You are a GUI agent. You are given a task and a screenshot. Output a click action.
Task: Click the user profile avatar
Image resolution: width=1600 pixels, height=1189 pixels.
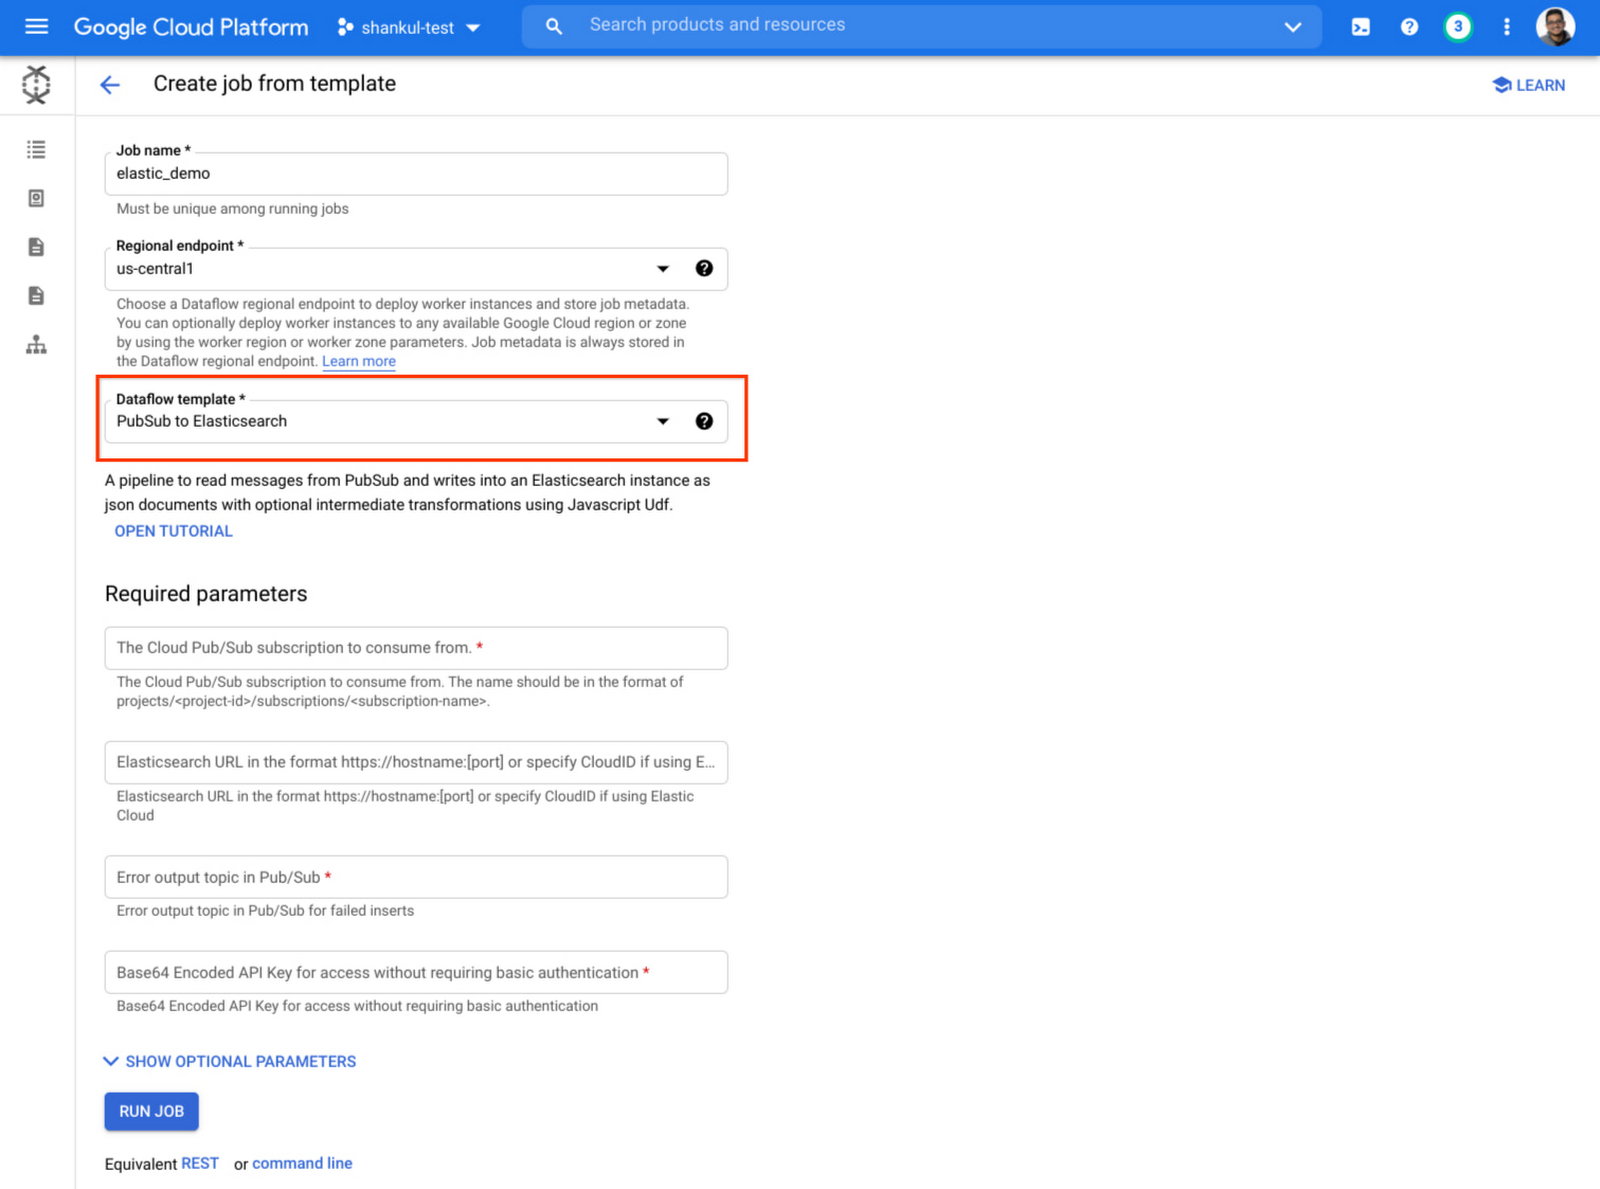tap(1555, 27)
